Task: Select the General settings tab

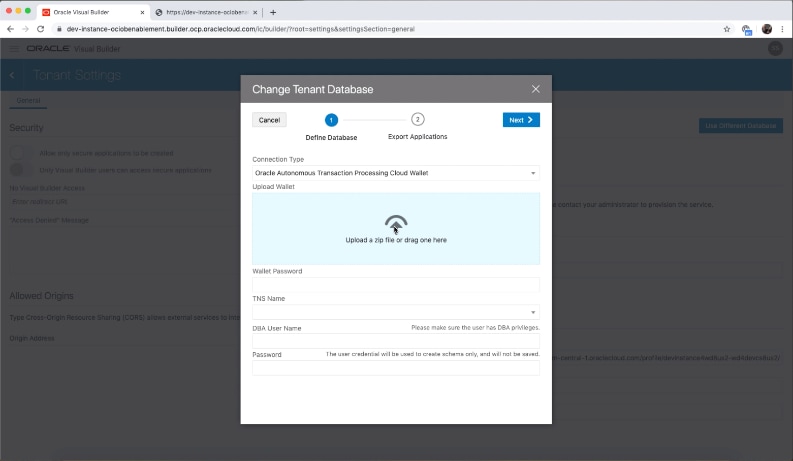Action: [28, 100]
